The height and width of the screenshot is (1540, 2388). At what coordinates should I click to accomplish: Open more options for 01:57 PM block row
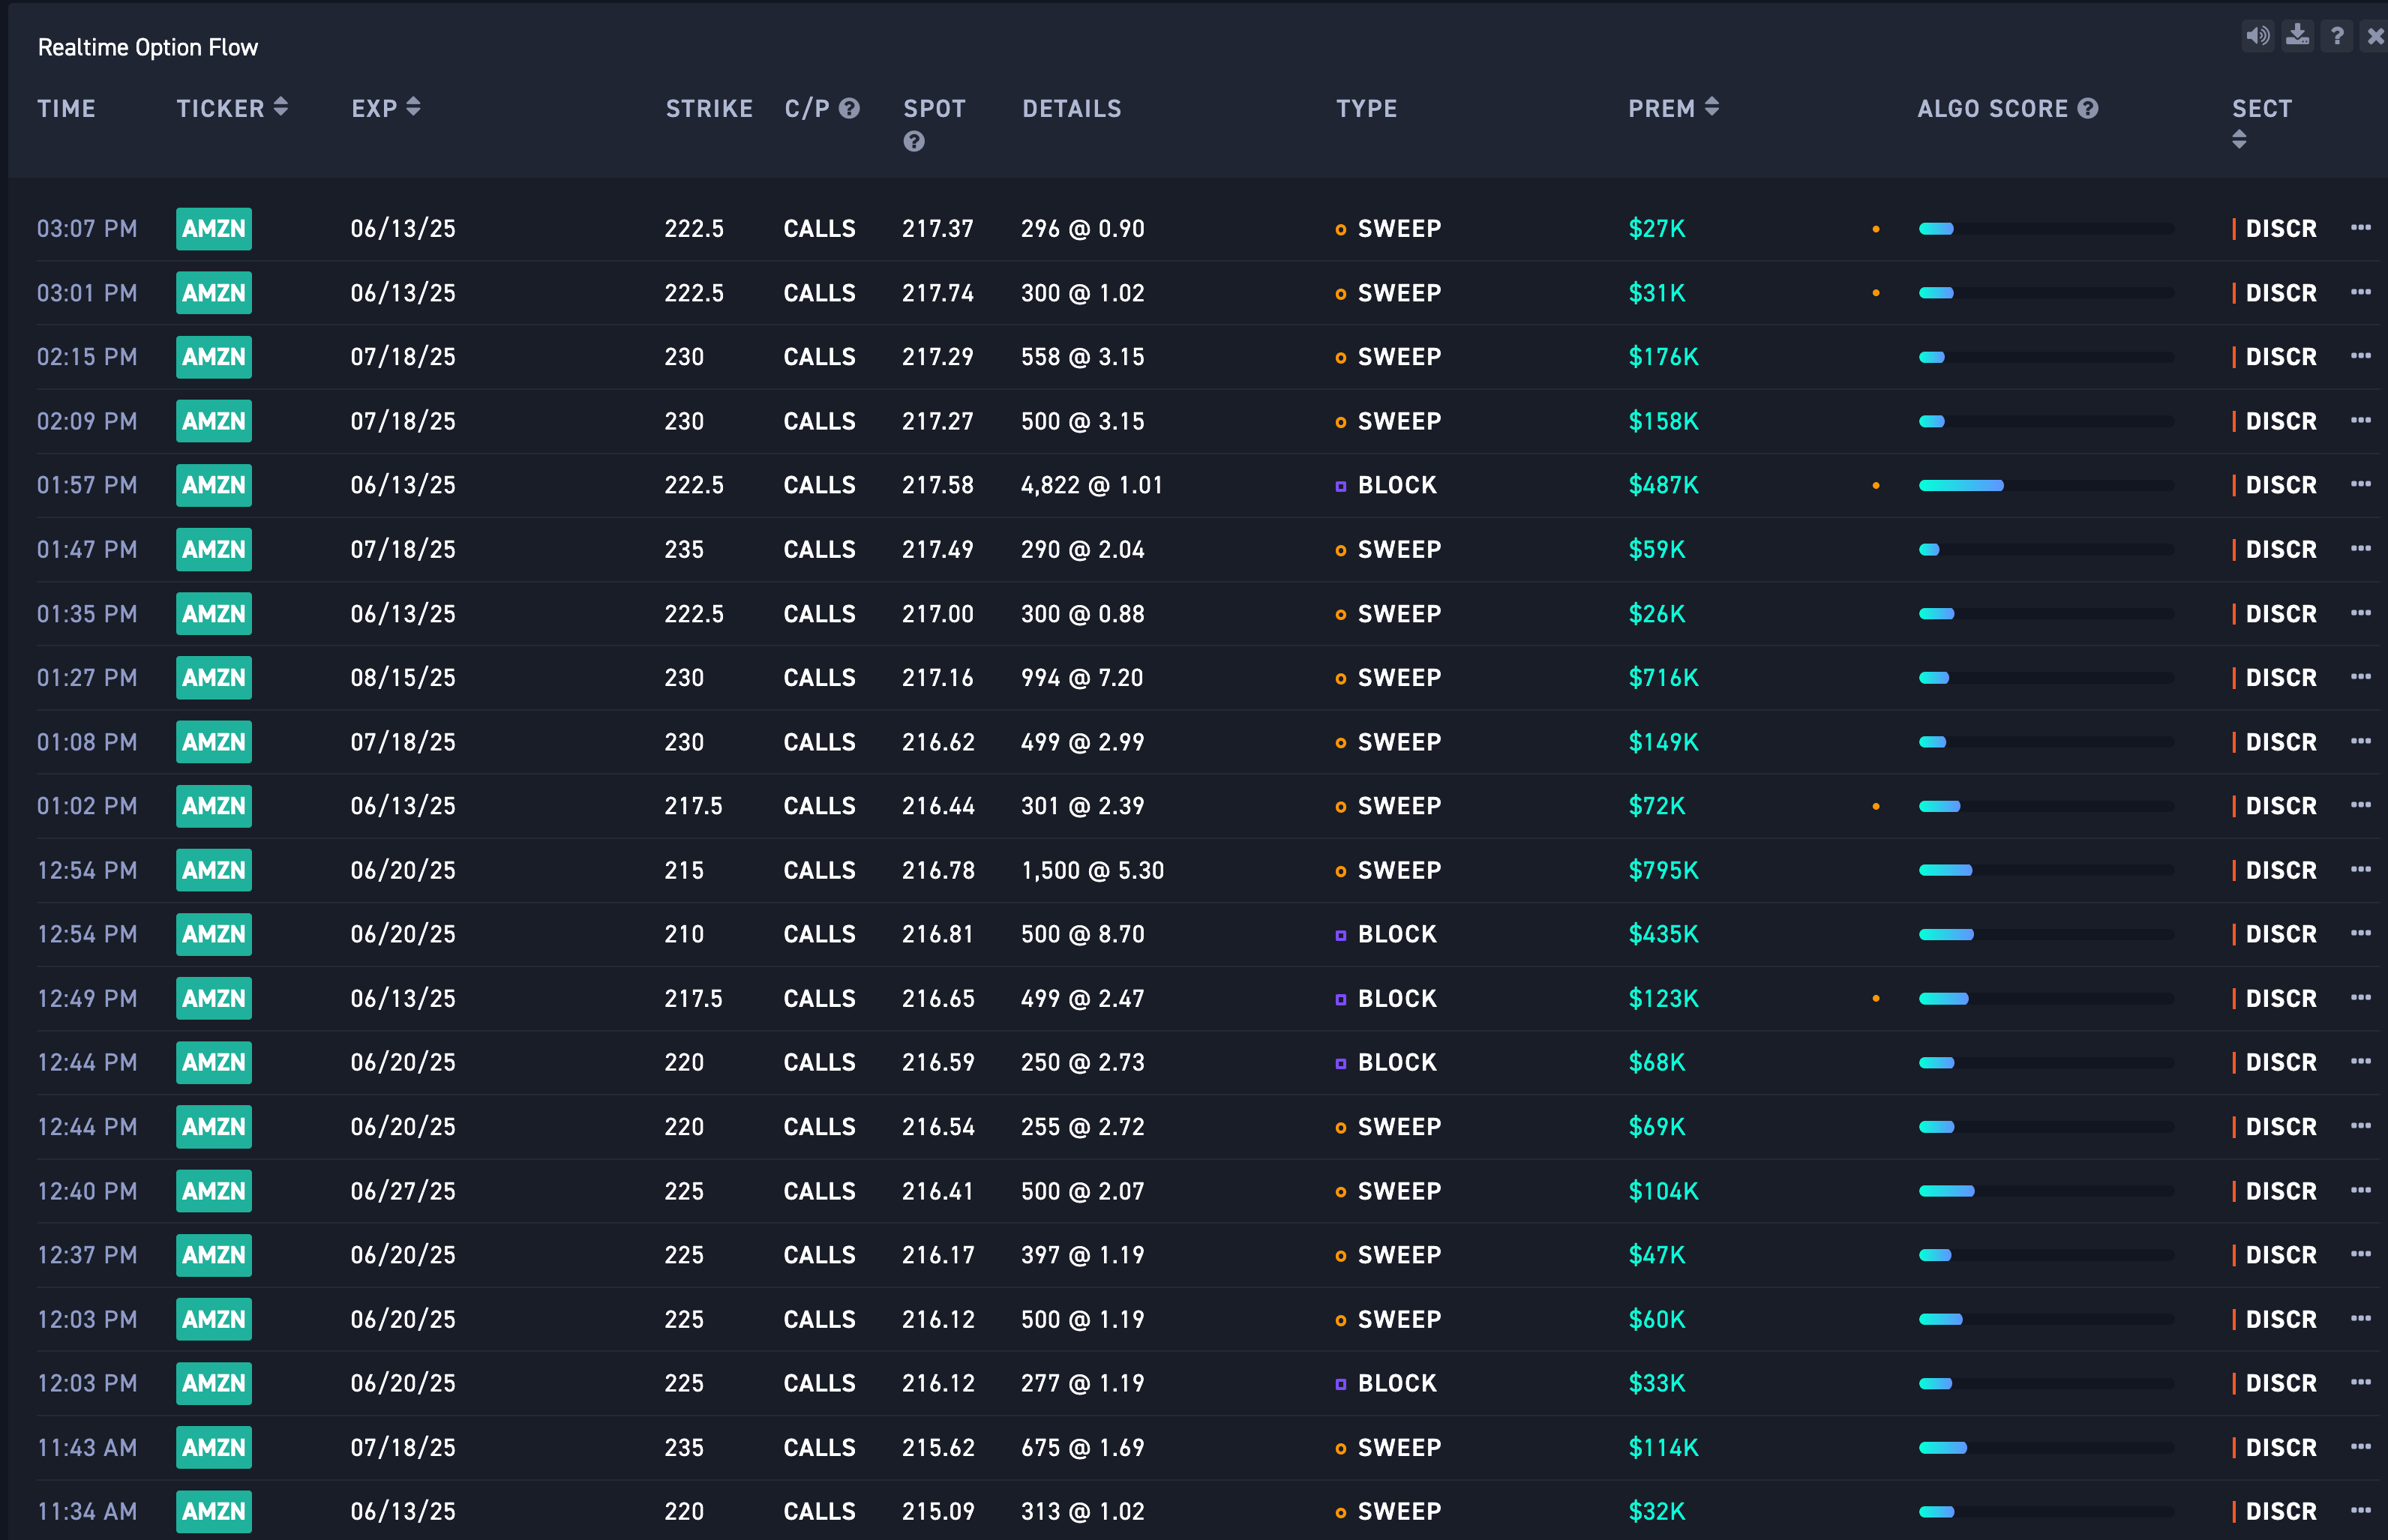point(2360,484)
